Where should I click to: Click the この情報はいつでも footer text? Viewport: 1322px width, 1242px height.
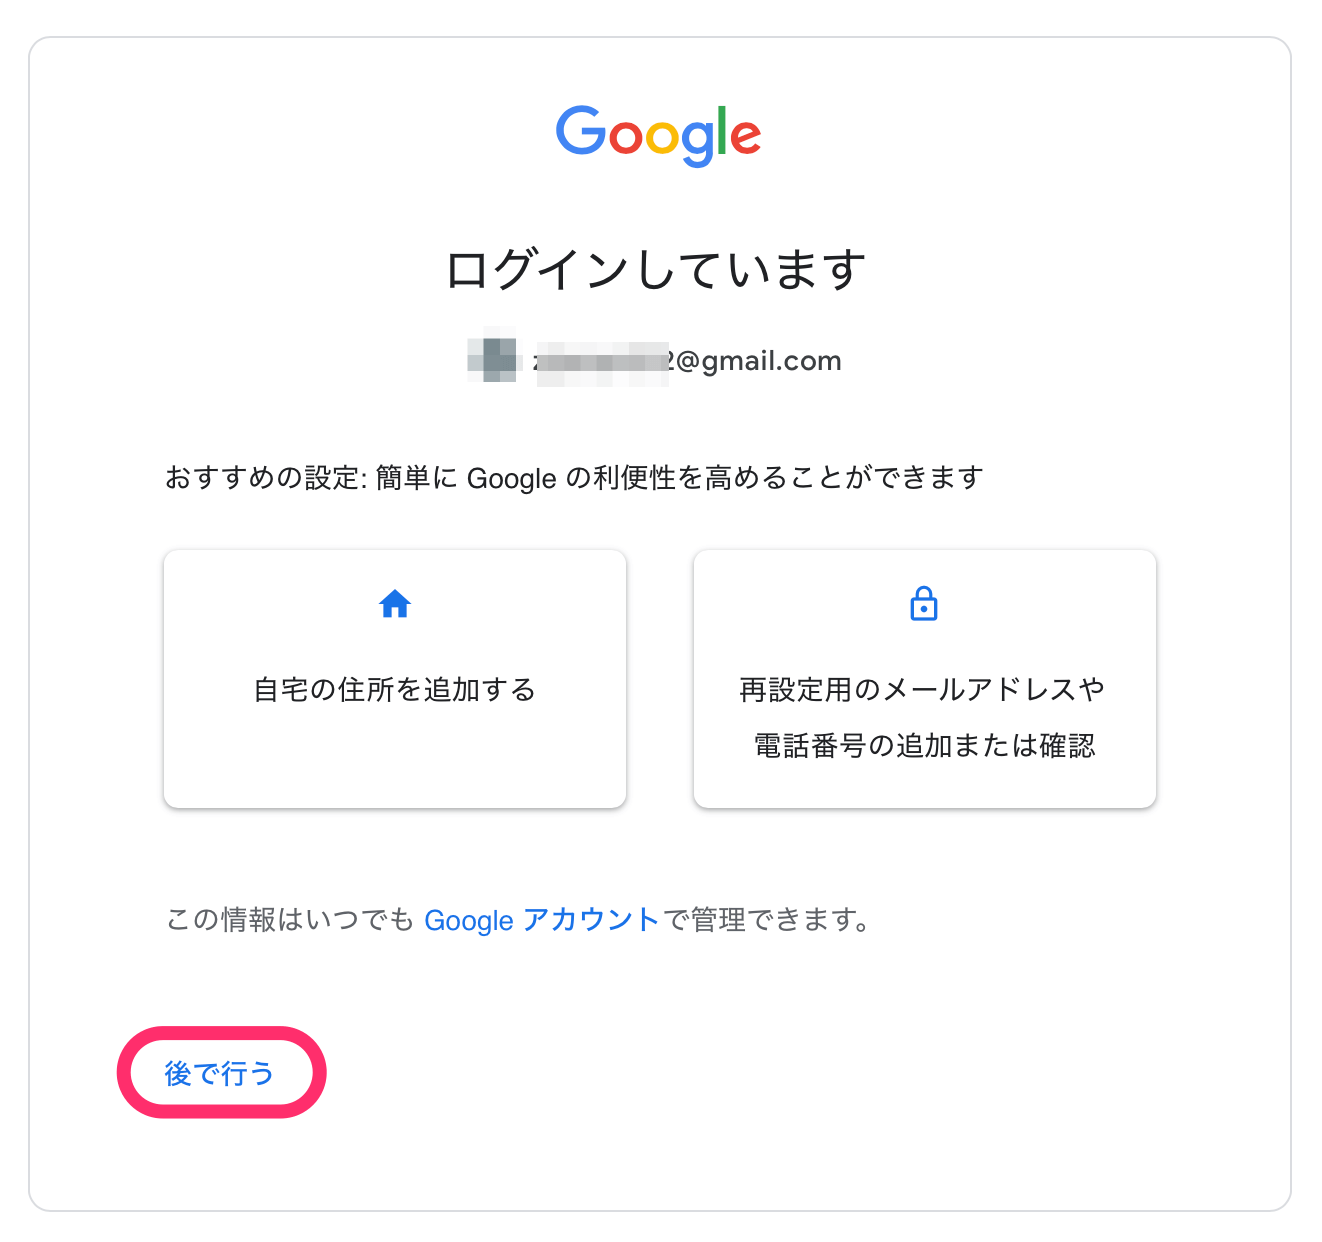point(290,920)
